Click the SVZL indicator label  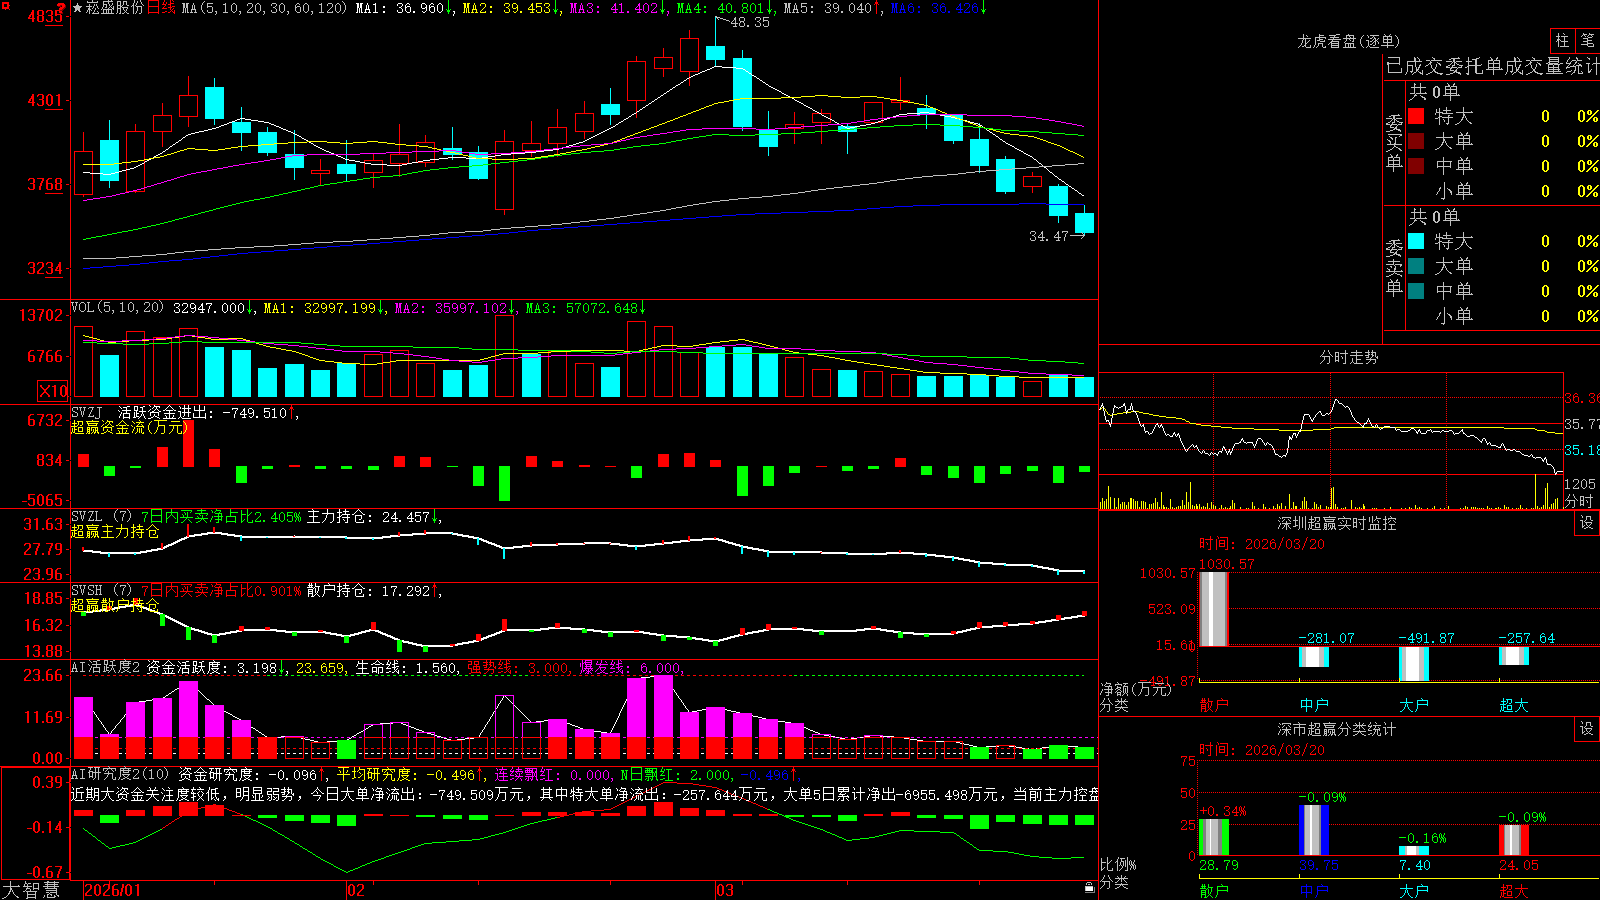pos(87,517)
